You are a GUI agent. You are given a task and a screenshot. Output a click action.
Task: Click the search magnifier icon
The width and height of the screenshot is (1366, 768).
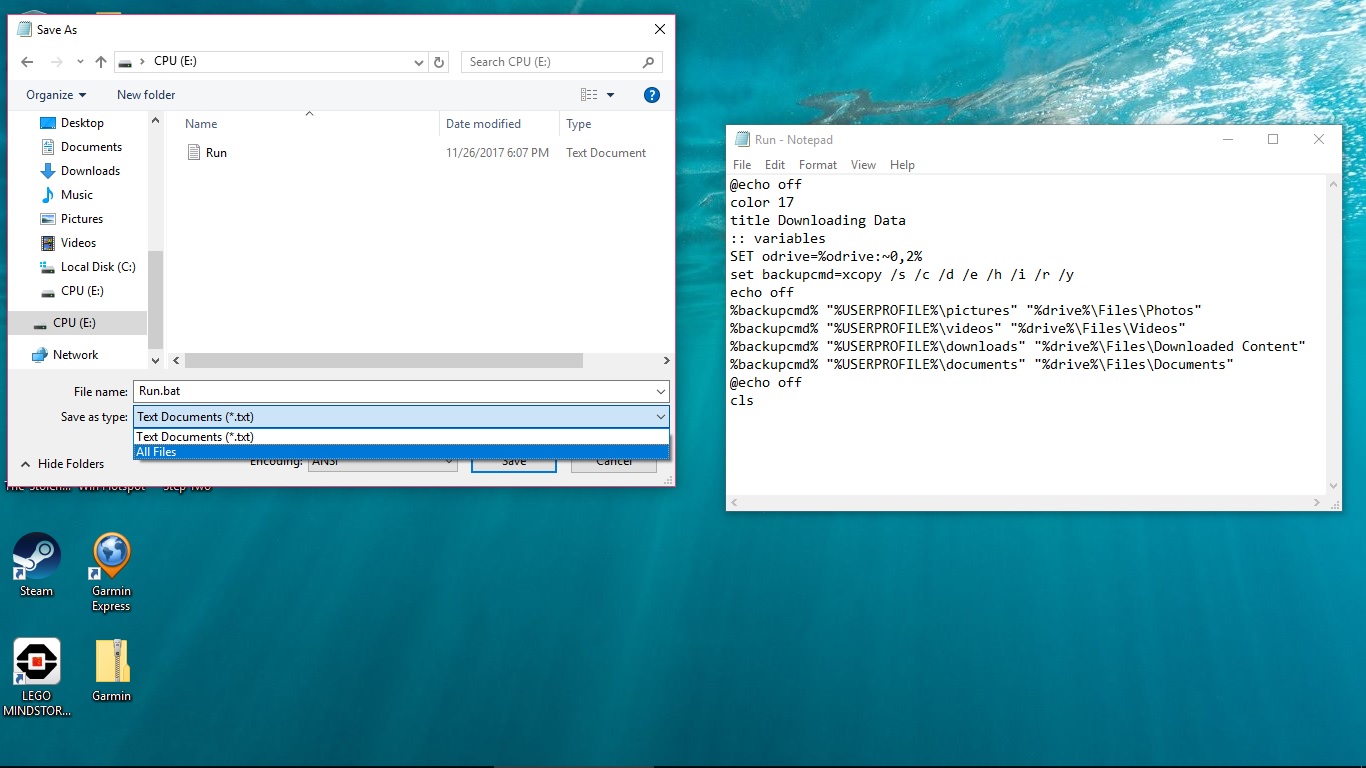click(x=649, y=62)
